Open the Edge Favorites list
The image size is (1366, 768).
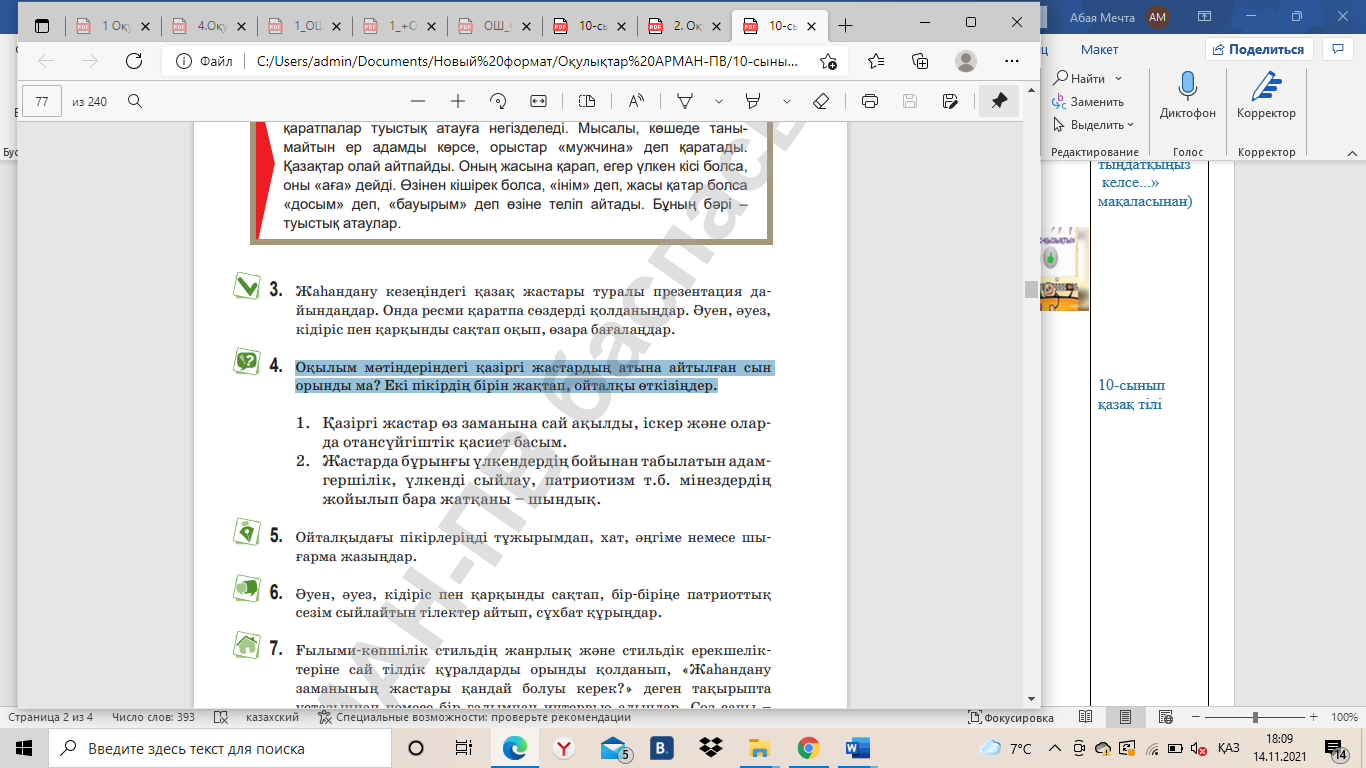point(876,61)
